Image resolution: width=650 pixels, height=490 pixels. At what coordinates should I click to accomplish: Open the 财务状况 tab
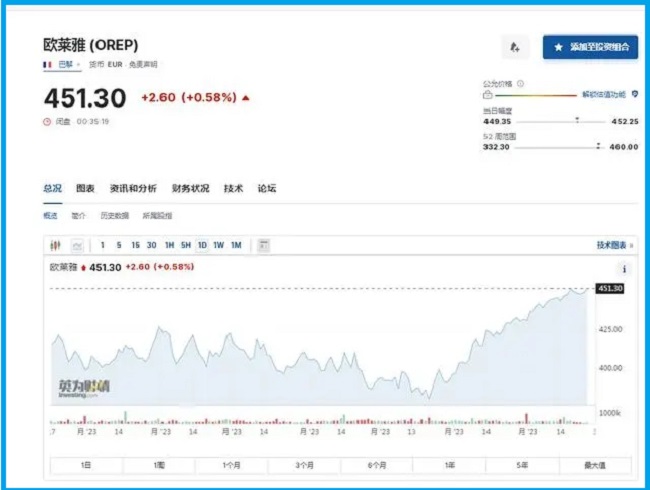[191, 189]
